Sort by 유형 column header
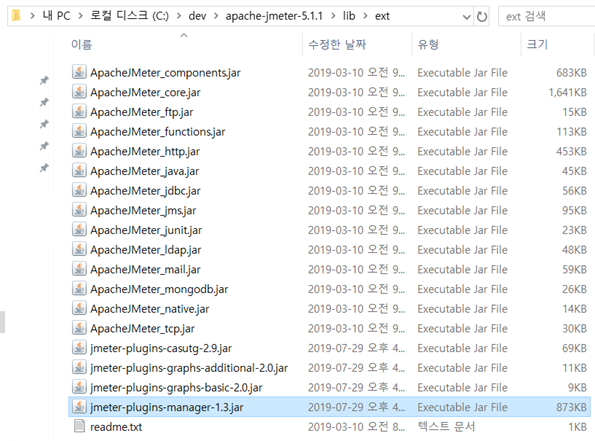This screenshot has height=441, width=595. 428,44
